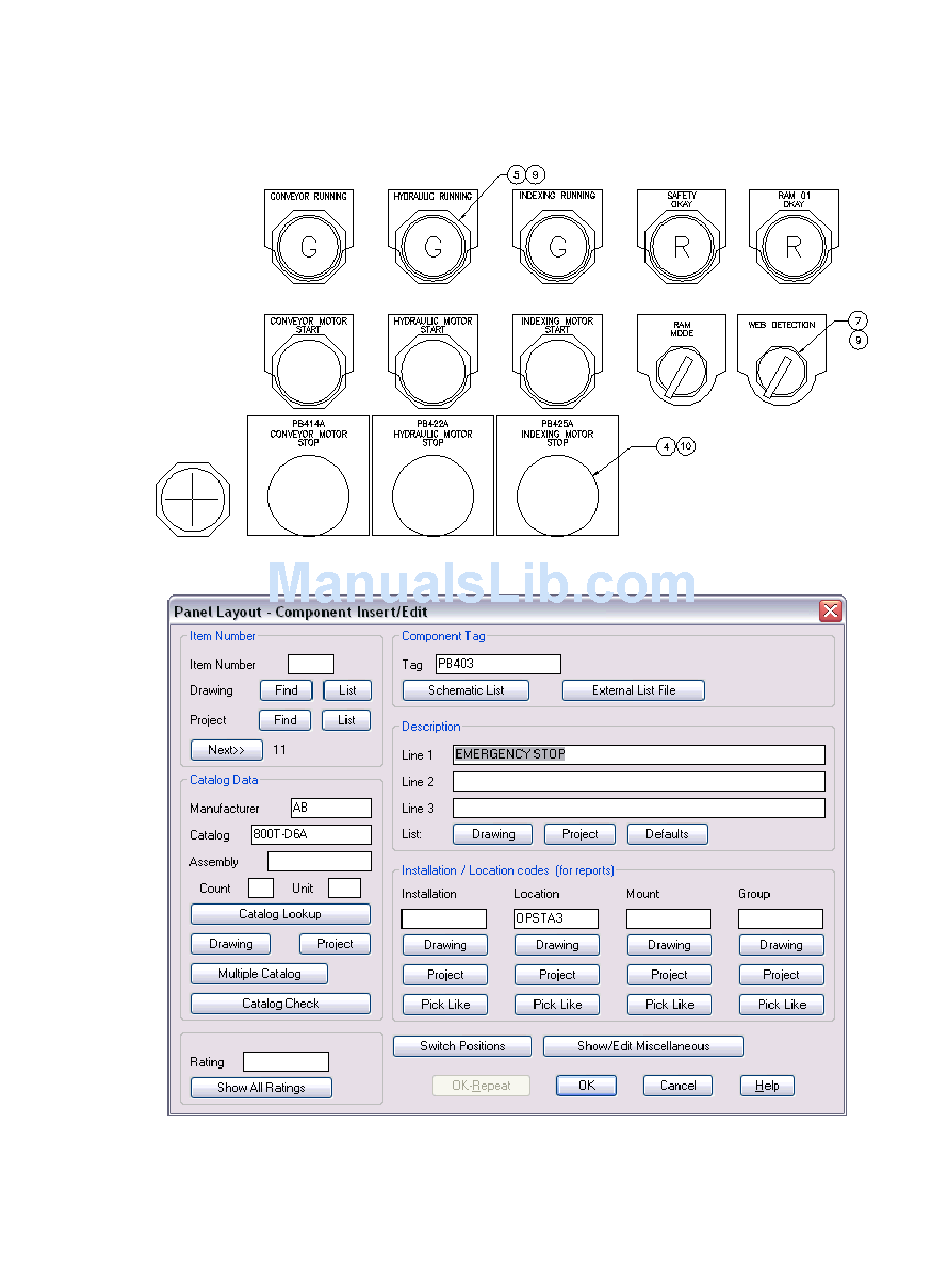This screenshot has width=950, height=1274.
Task: Click Drawing button in Description List row
Action: (x=494, y=834)
